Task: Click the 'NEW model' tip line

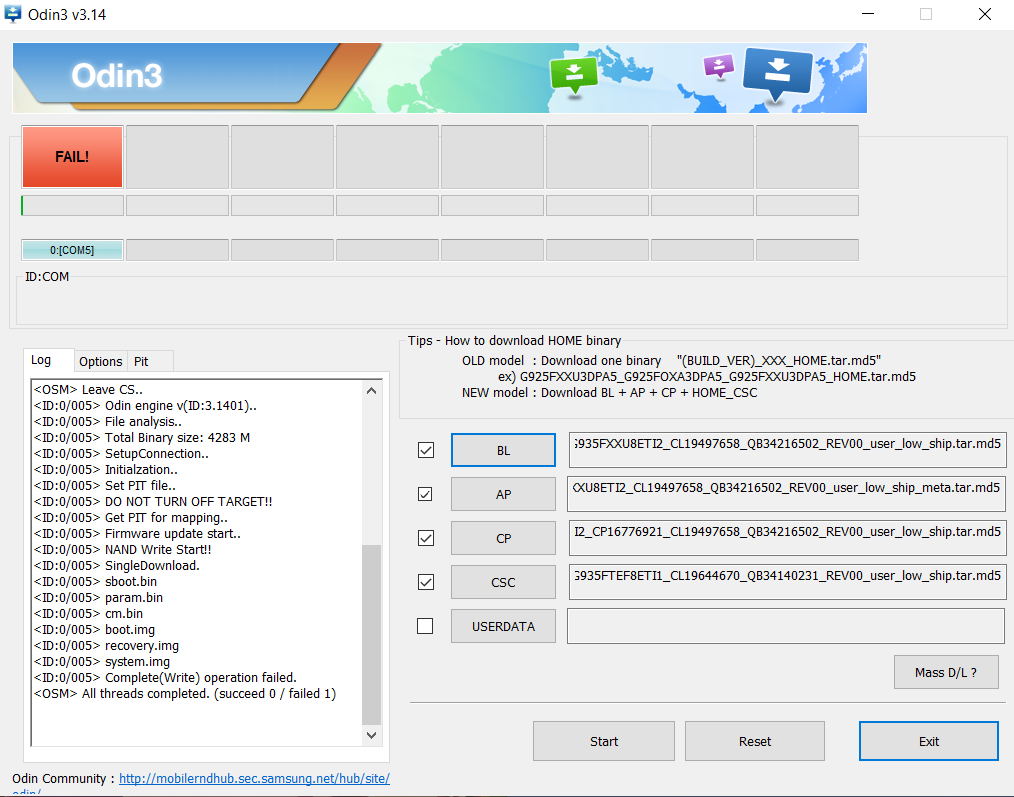Action: pyautogui.click(x=609, y=393)
